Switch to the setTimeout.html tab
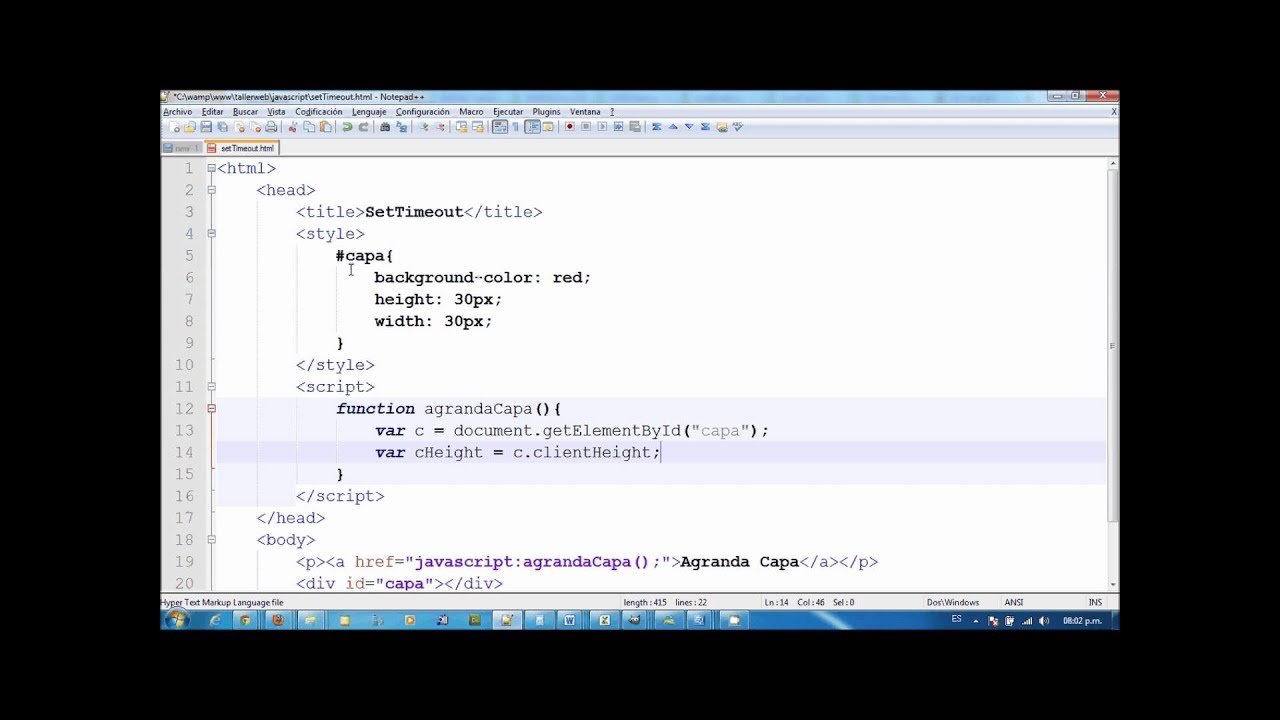This screenshot has width=1280, height=720. 241,148
